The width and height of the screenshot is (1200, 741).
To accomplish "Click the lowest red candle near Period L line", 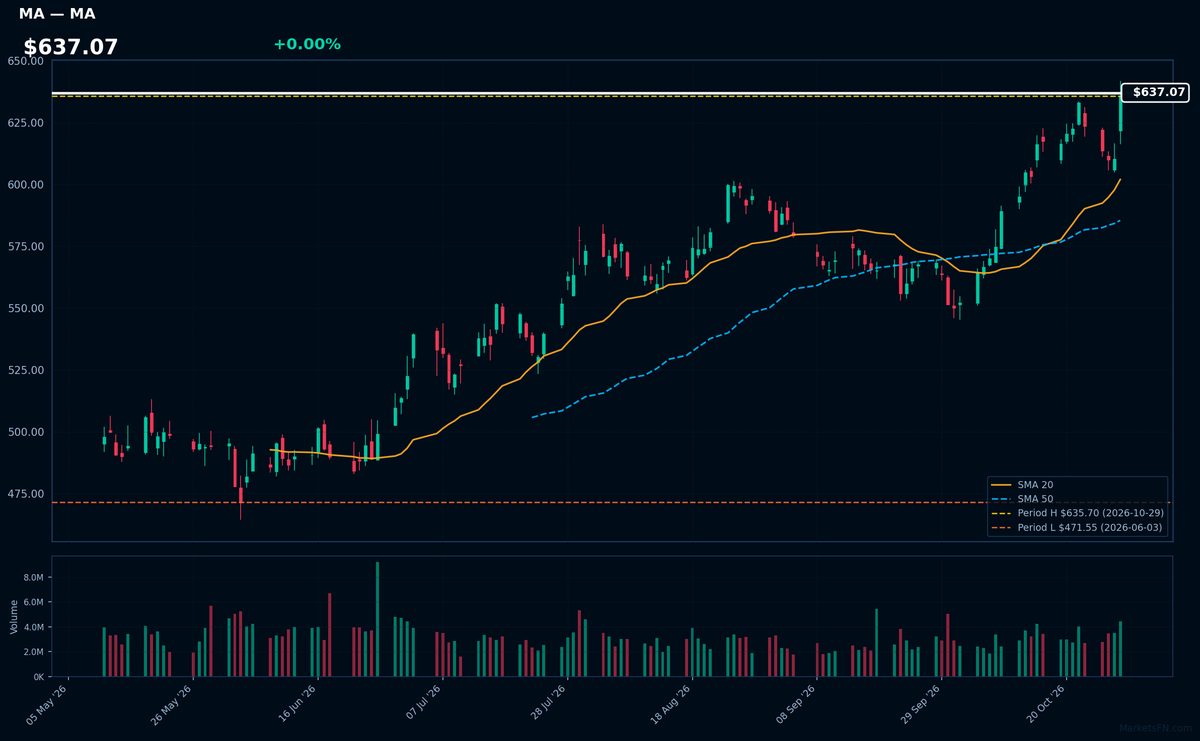I will [240, 495].
